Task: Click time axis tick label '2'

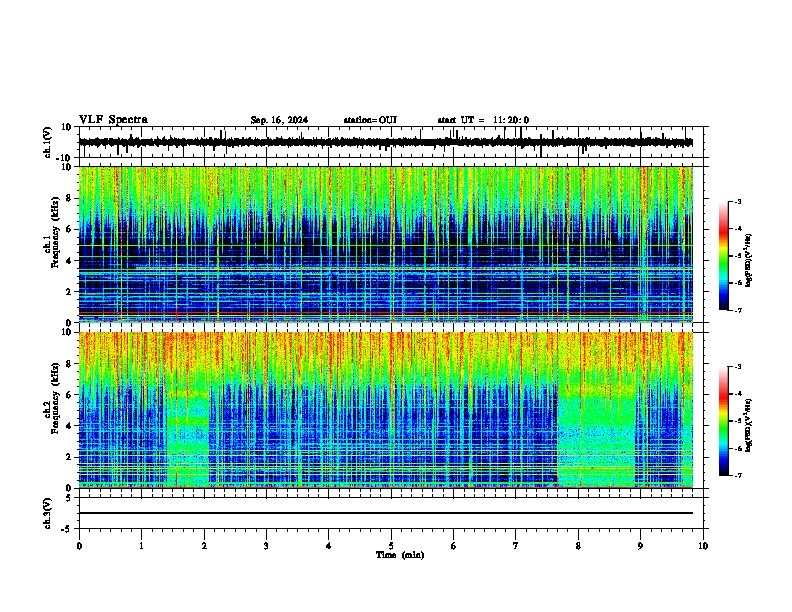Action: (x=204, y=546)
